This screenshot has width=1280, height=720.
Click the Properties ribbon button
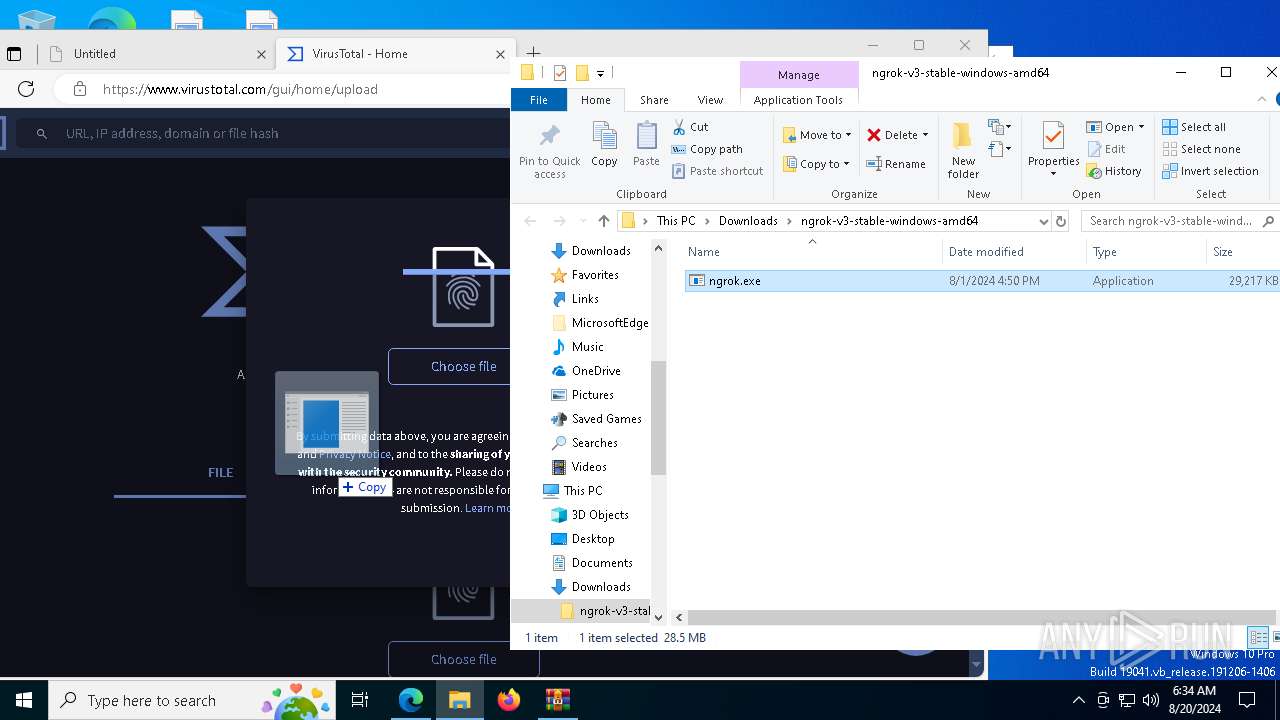[1053, 150]
